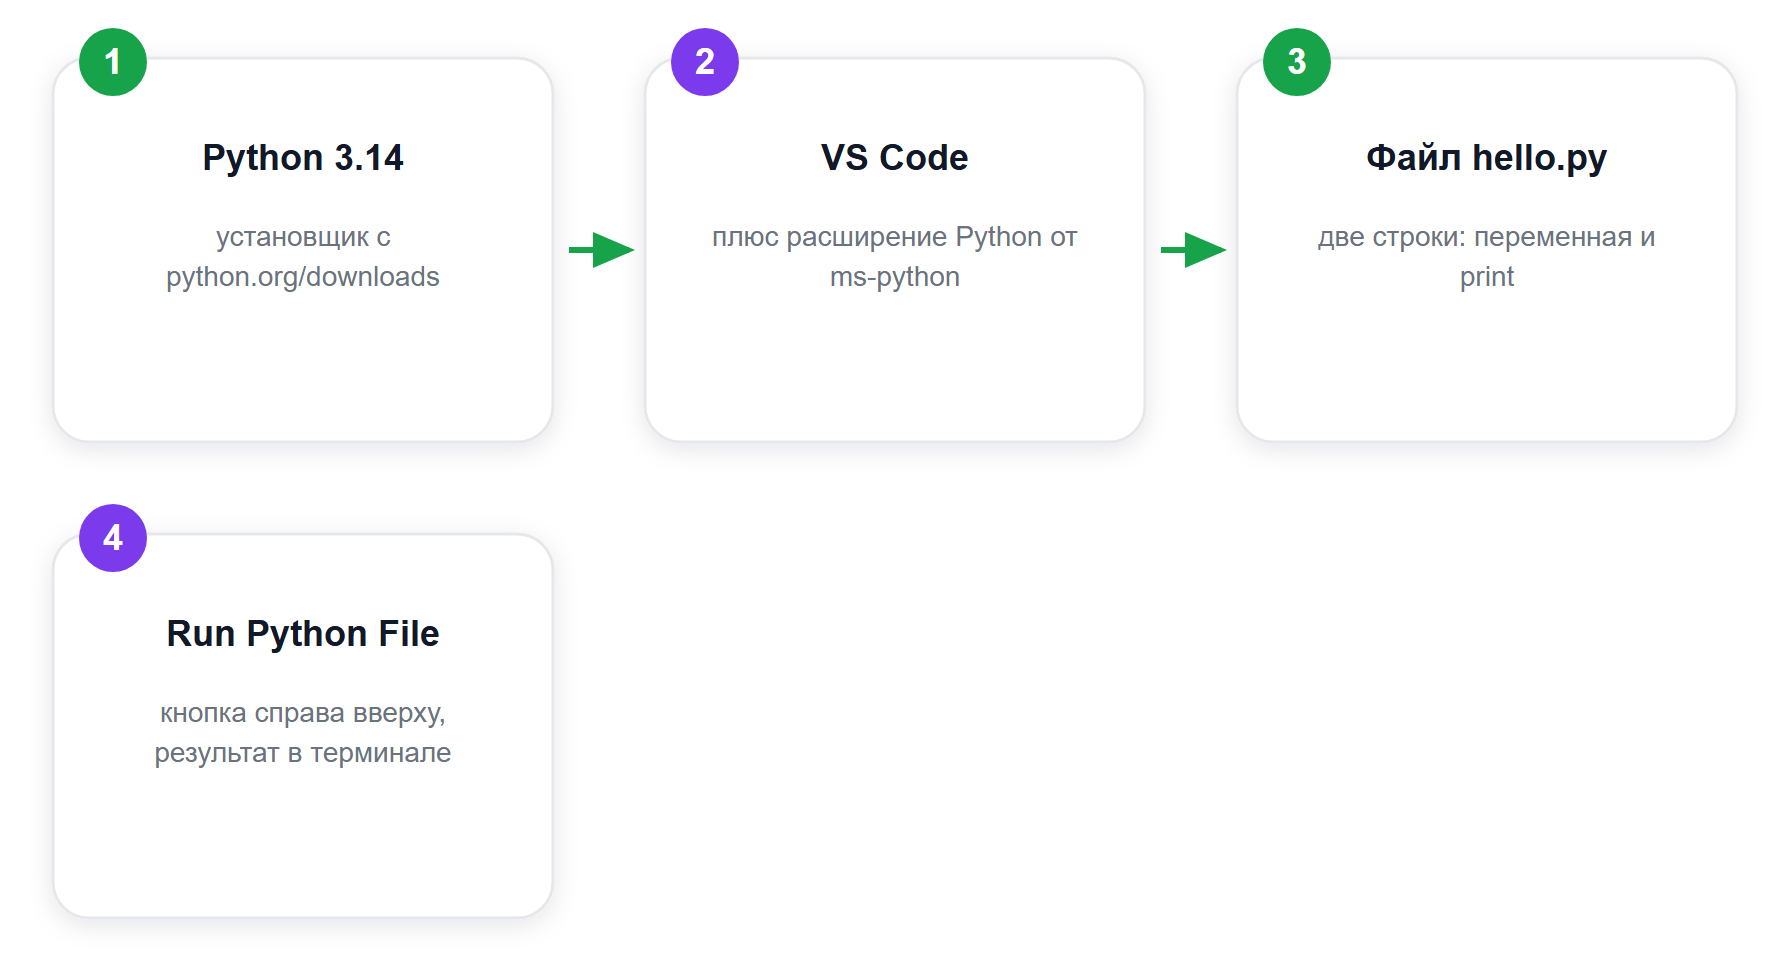
Task: Click empty area of the VS Code card
Action: point(895,370)
